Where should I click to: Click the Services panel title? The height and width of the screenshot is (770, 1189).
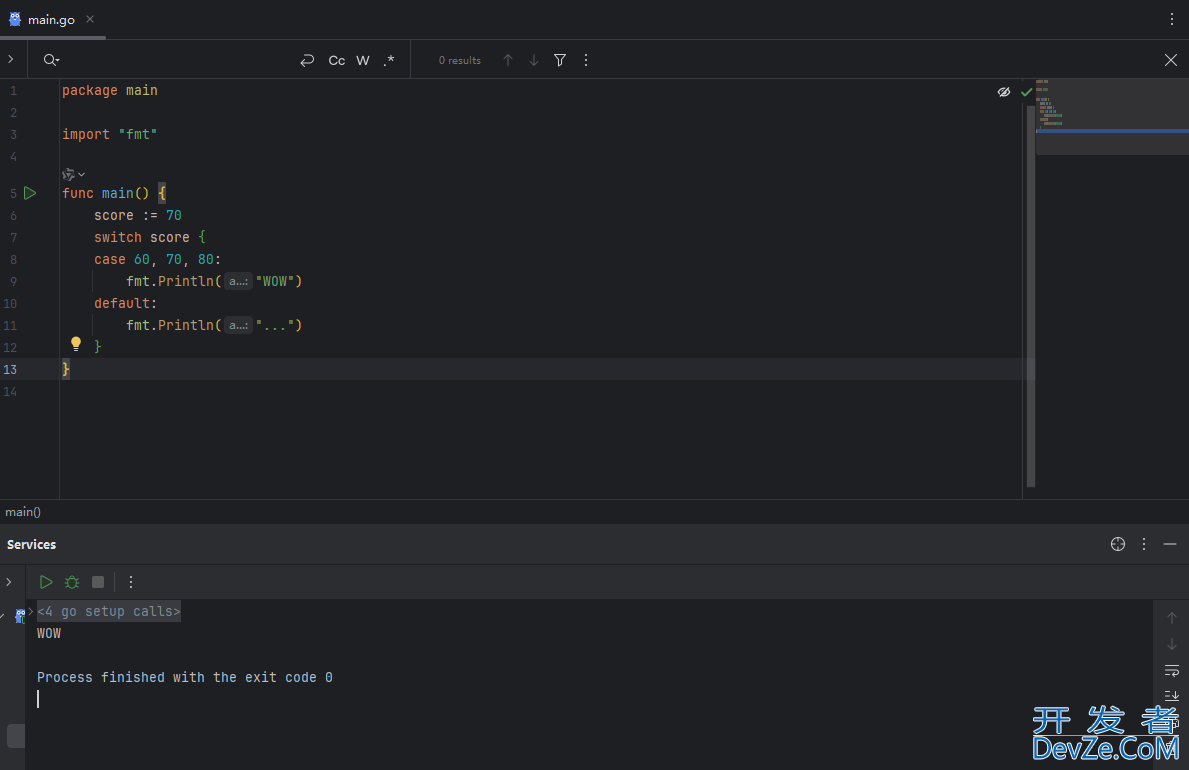pos(31,545)
